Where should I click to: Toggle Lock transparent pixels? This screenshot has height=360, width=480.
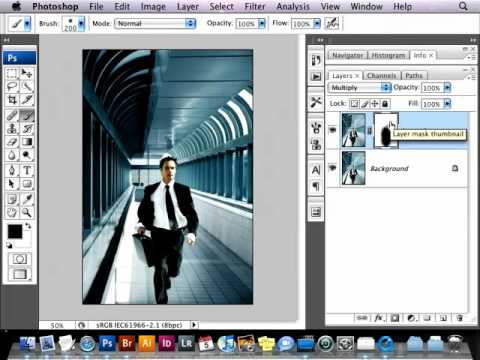point(354,104)
